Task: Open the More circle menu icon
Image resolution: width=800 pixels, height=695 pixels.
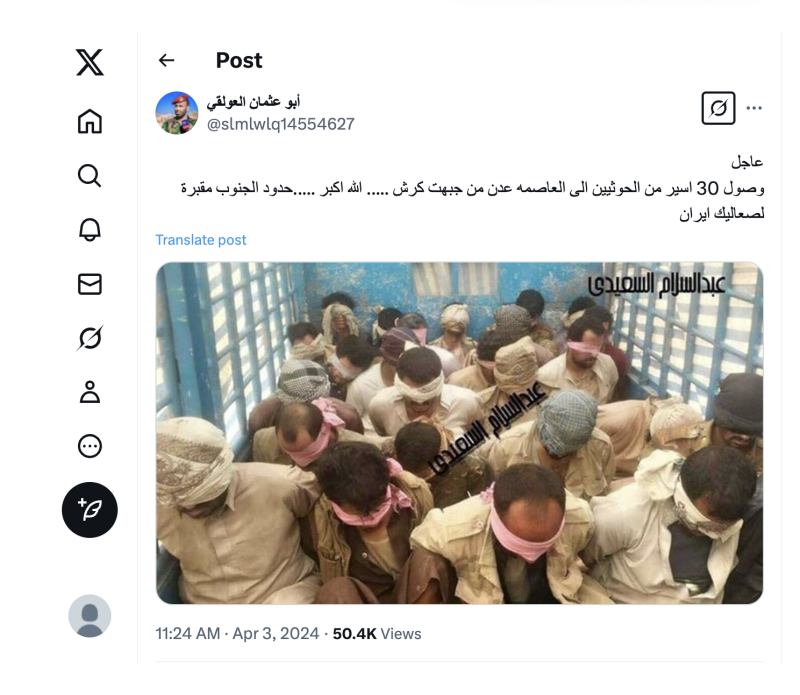Action: point(90,446)
